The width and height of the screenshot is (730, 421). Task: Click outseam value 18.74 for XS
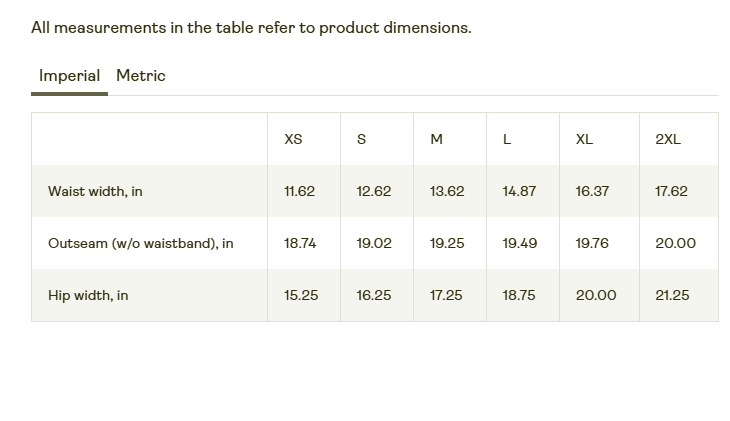coord(301,243)
